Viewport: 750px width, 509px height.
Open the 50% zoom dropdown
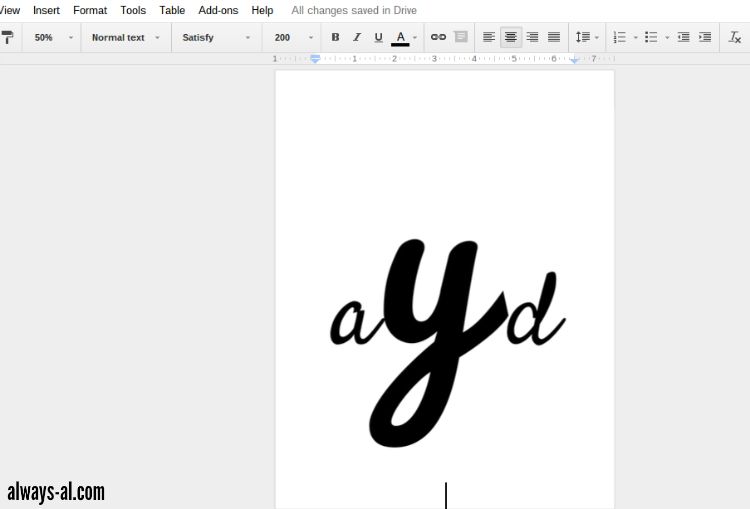[x=53, y=37]
